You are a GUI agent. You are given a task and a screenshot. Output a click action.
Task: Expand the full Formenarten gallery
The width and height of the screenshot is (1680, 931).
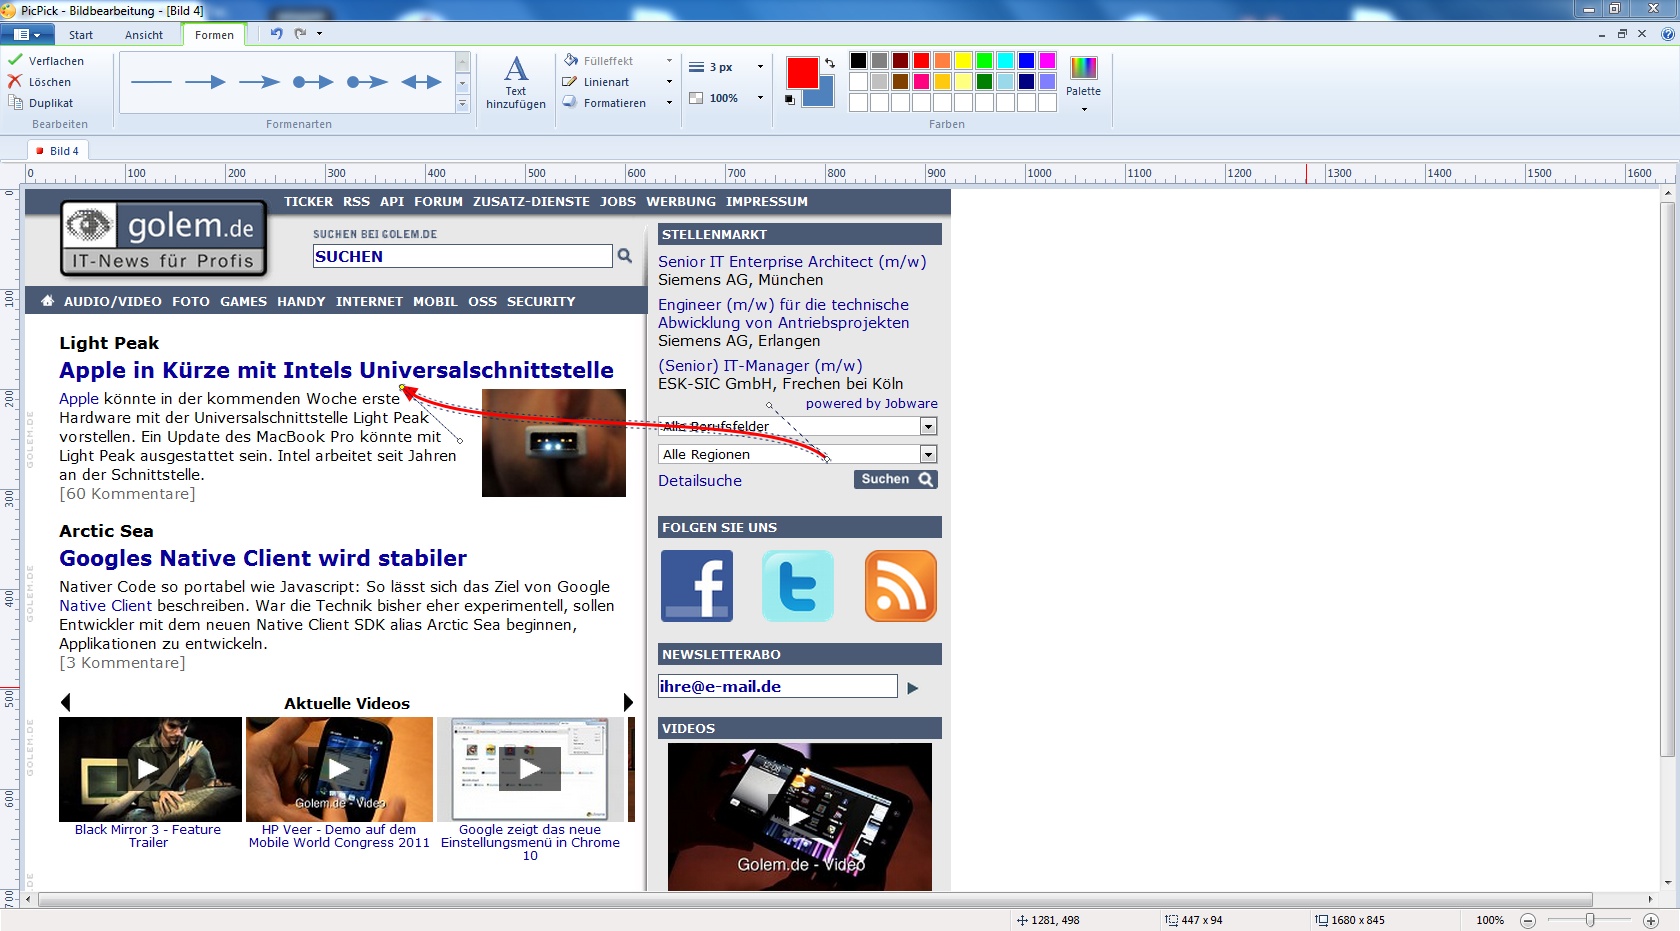pos(462,104)
